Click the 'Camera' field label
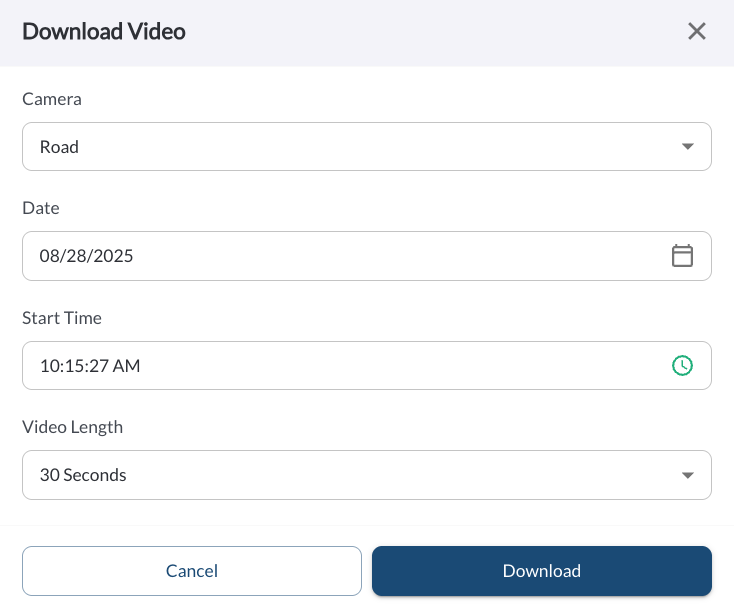734x614 pixels. coord(52,99)
